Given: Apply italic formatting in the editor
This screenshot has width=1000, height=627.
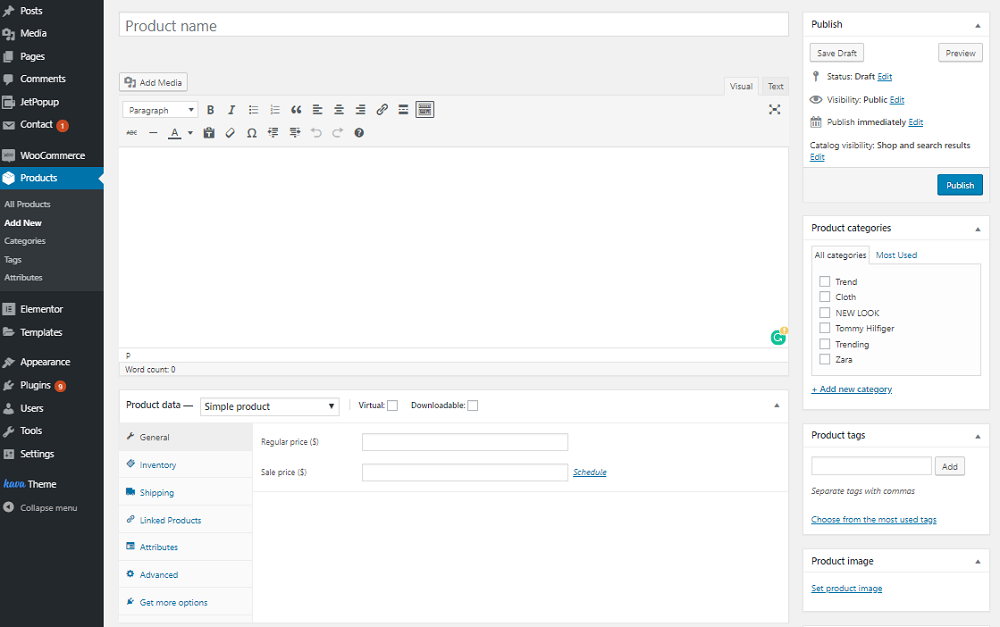Looking at the screenshot, I should point(231,110).
